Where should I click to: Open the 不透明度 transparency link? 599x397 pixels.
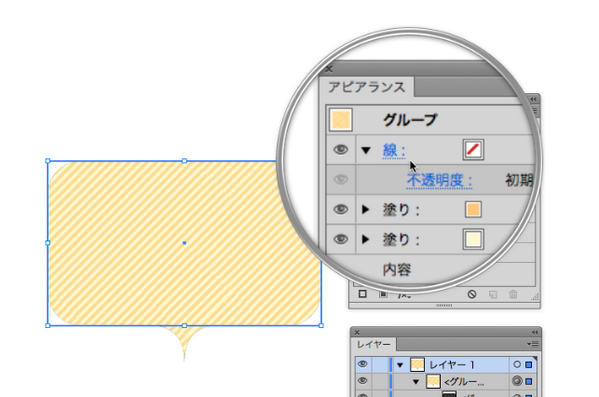[x=440, y=180]
